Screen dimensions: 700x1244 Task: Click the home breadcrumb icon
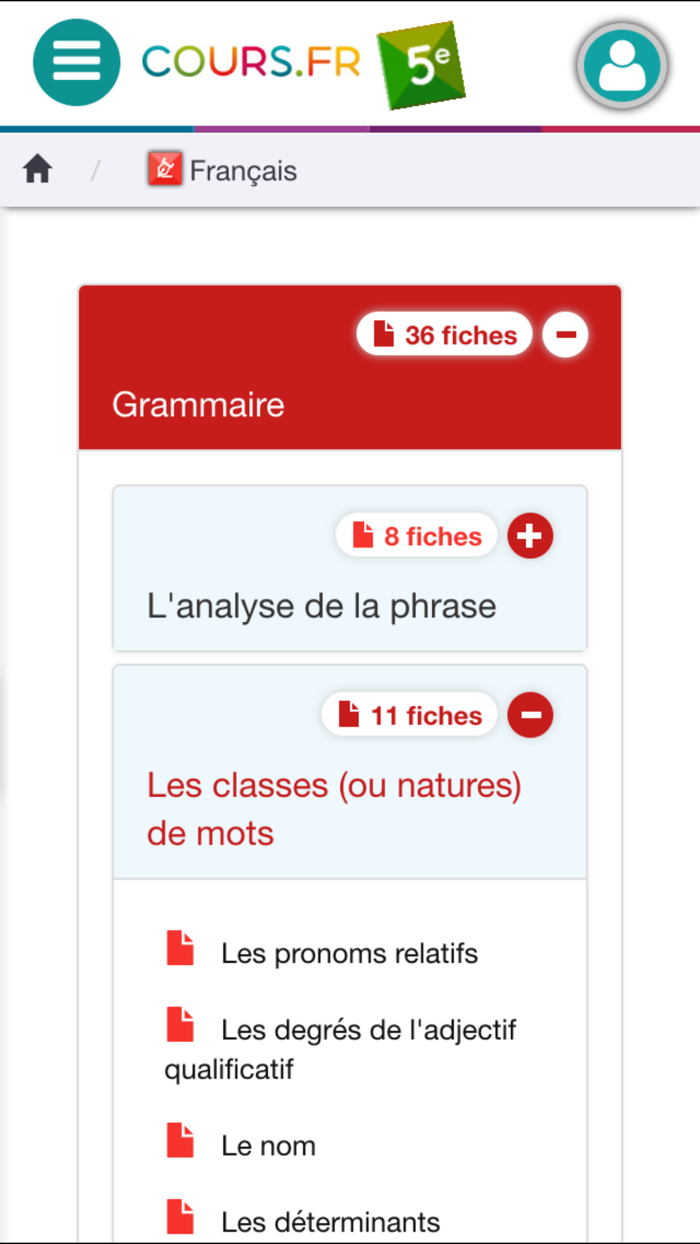(x=37, y=169)
